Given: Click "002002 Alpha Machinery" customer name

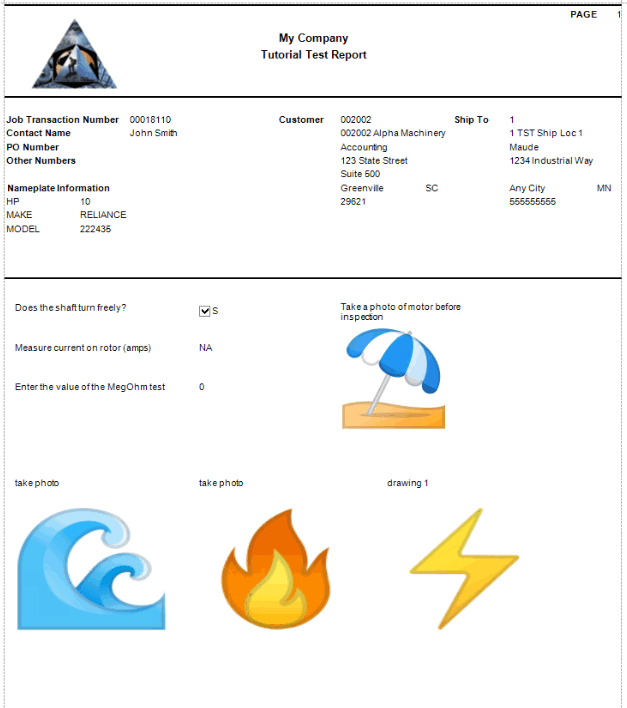Looking at the screenshot, I should click(393, 133).
